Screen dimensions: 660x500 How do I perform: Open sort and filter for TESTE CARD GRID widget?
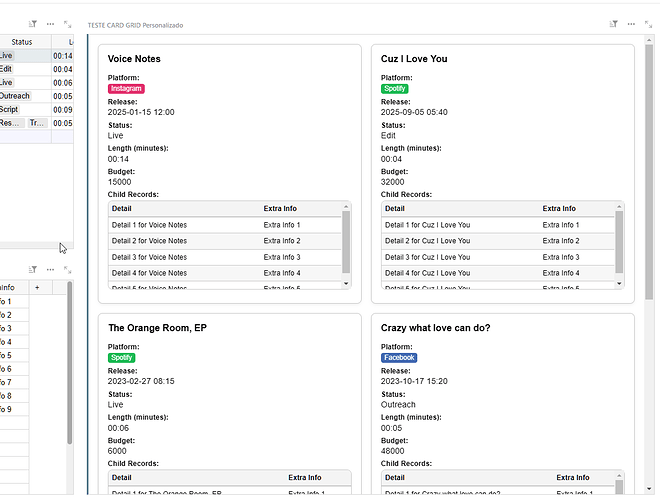(613, 24)
